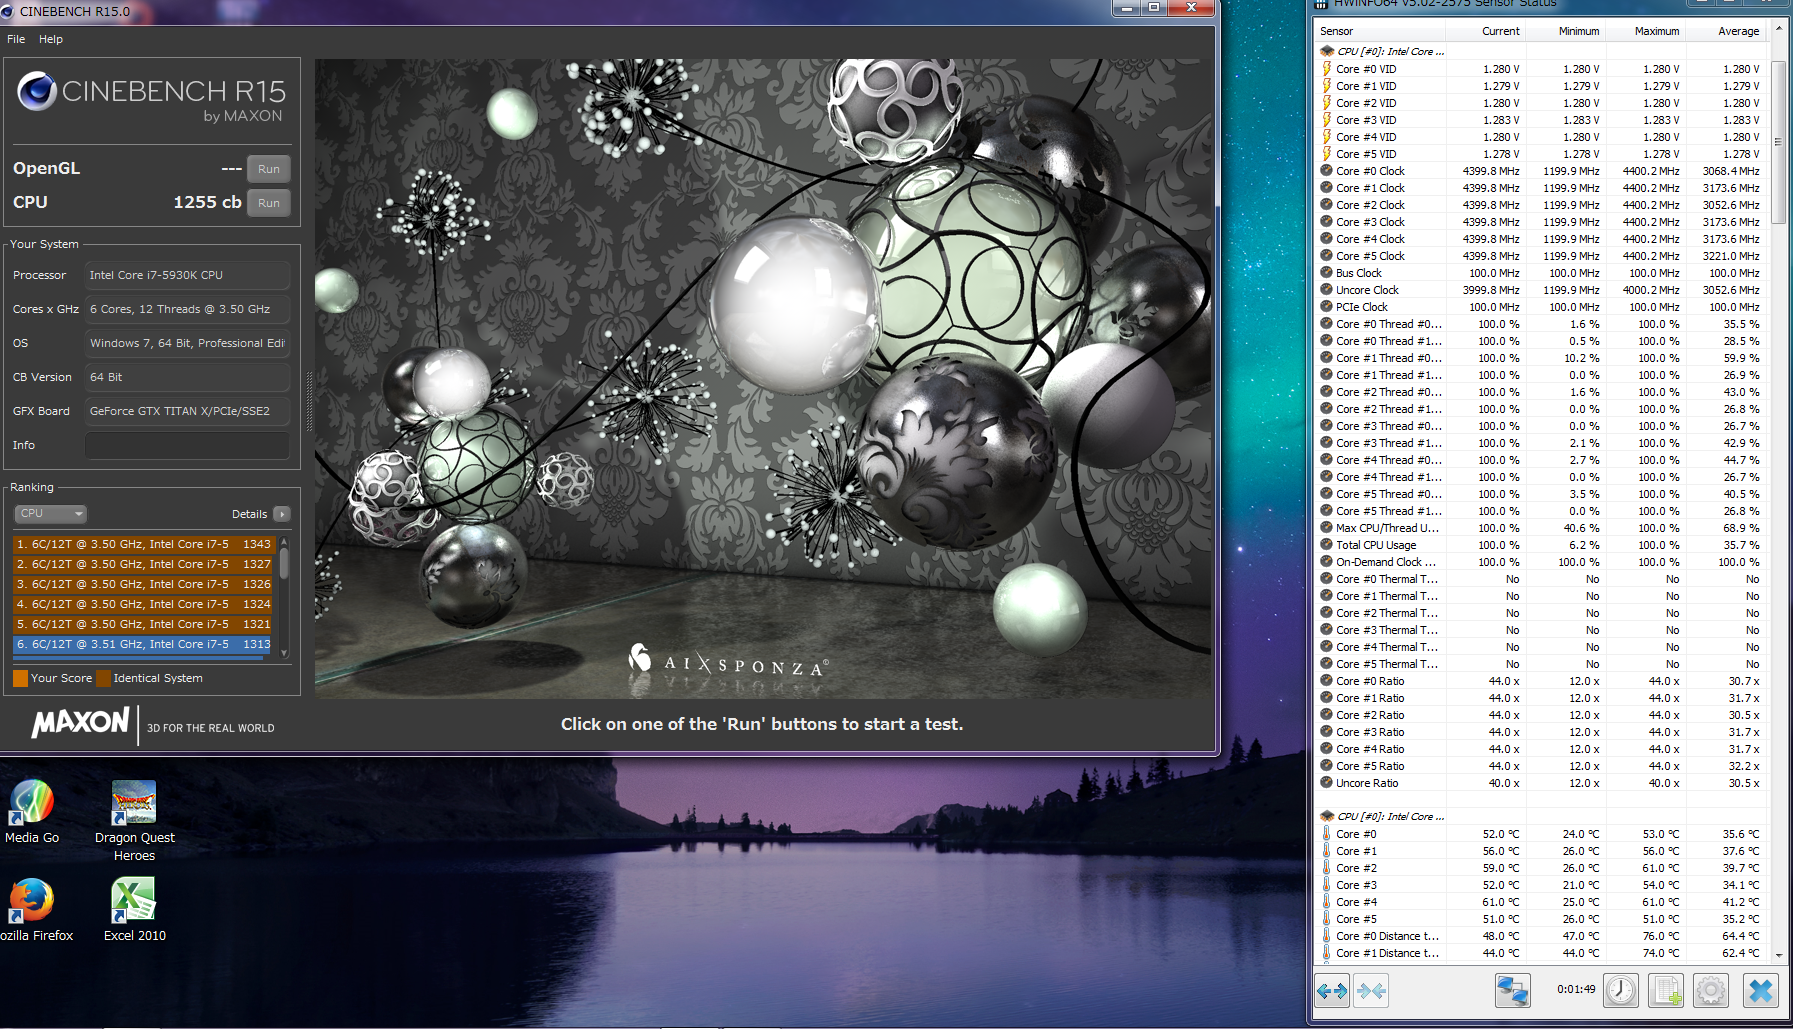Expand ranking Details arrow button

pos(282,514)
